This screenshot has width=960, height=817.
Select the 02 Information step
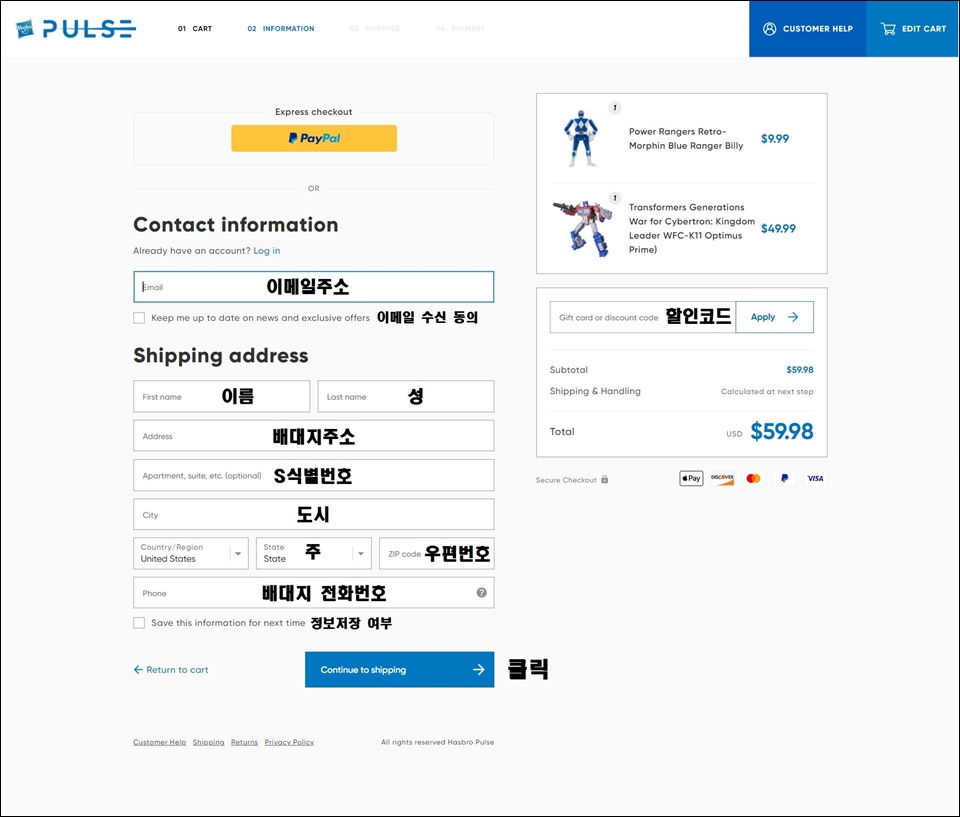(x=280, y=28)
